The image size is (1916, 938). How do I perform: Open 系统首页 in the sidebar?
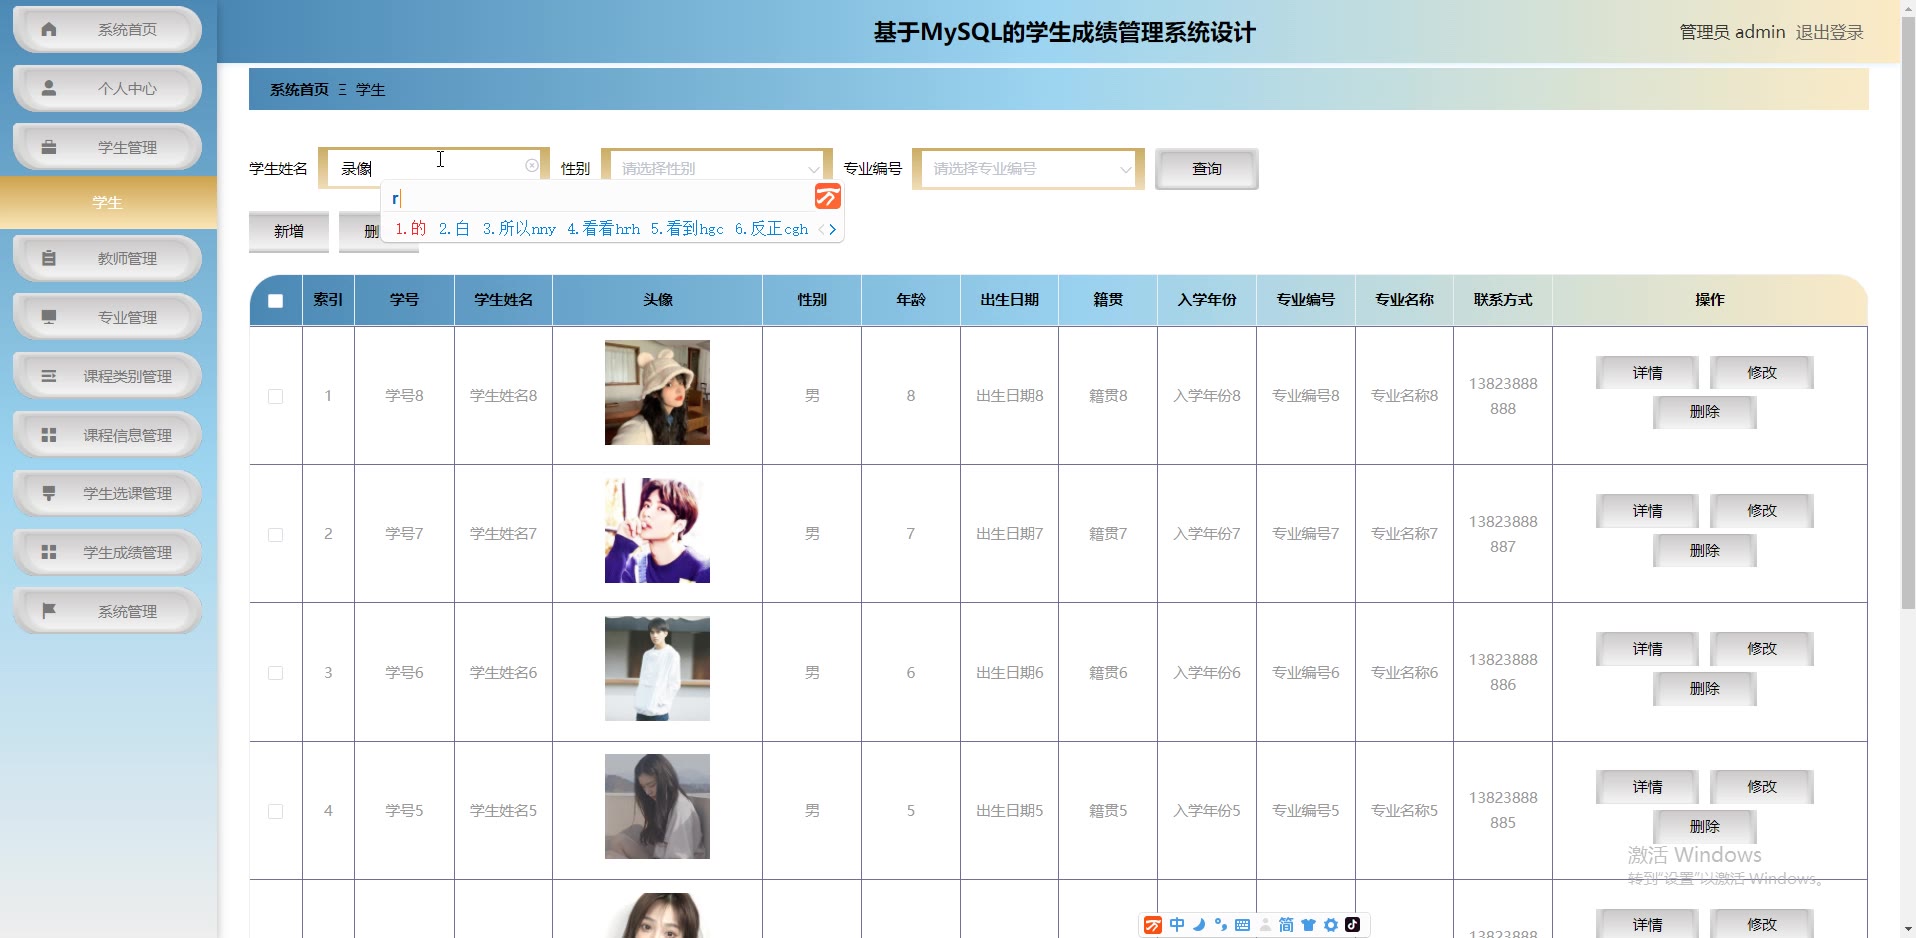(x=107, y=30)
